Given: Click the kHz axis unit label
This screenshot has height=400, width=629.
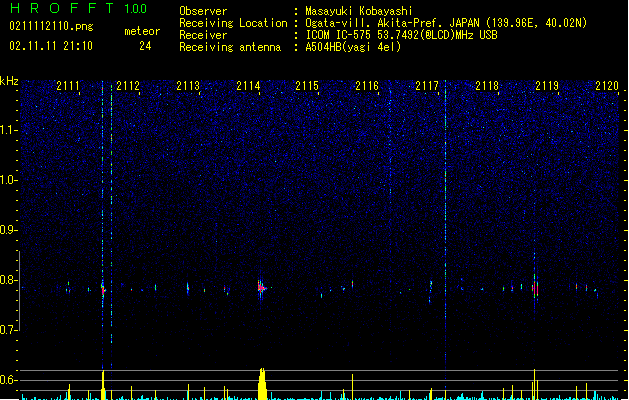Looking at the screenshot, I should (9, 81).
